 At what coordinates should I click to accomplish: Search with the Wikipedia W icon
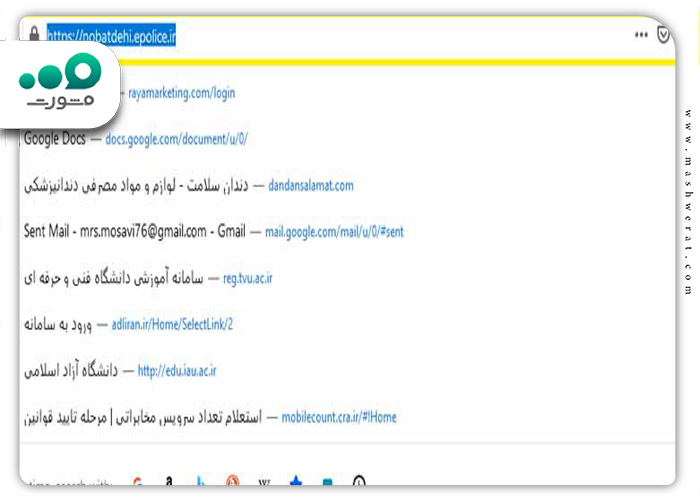coord(264,482)
